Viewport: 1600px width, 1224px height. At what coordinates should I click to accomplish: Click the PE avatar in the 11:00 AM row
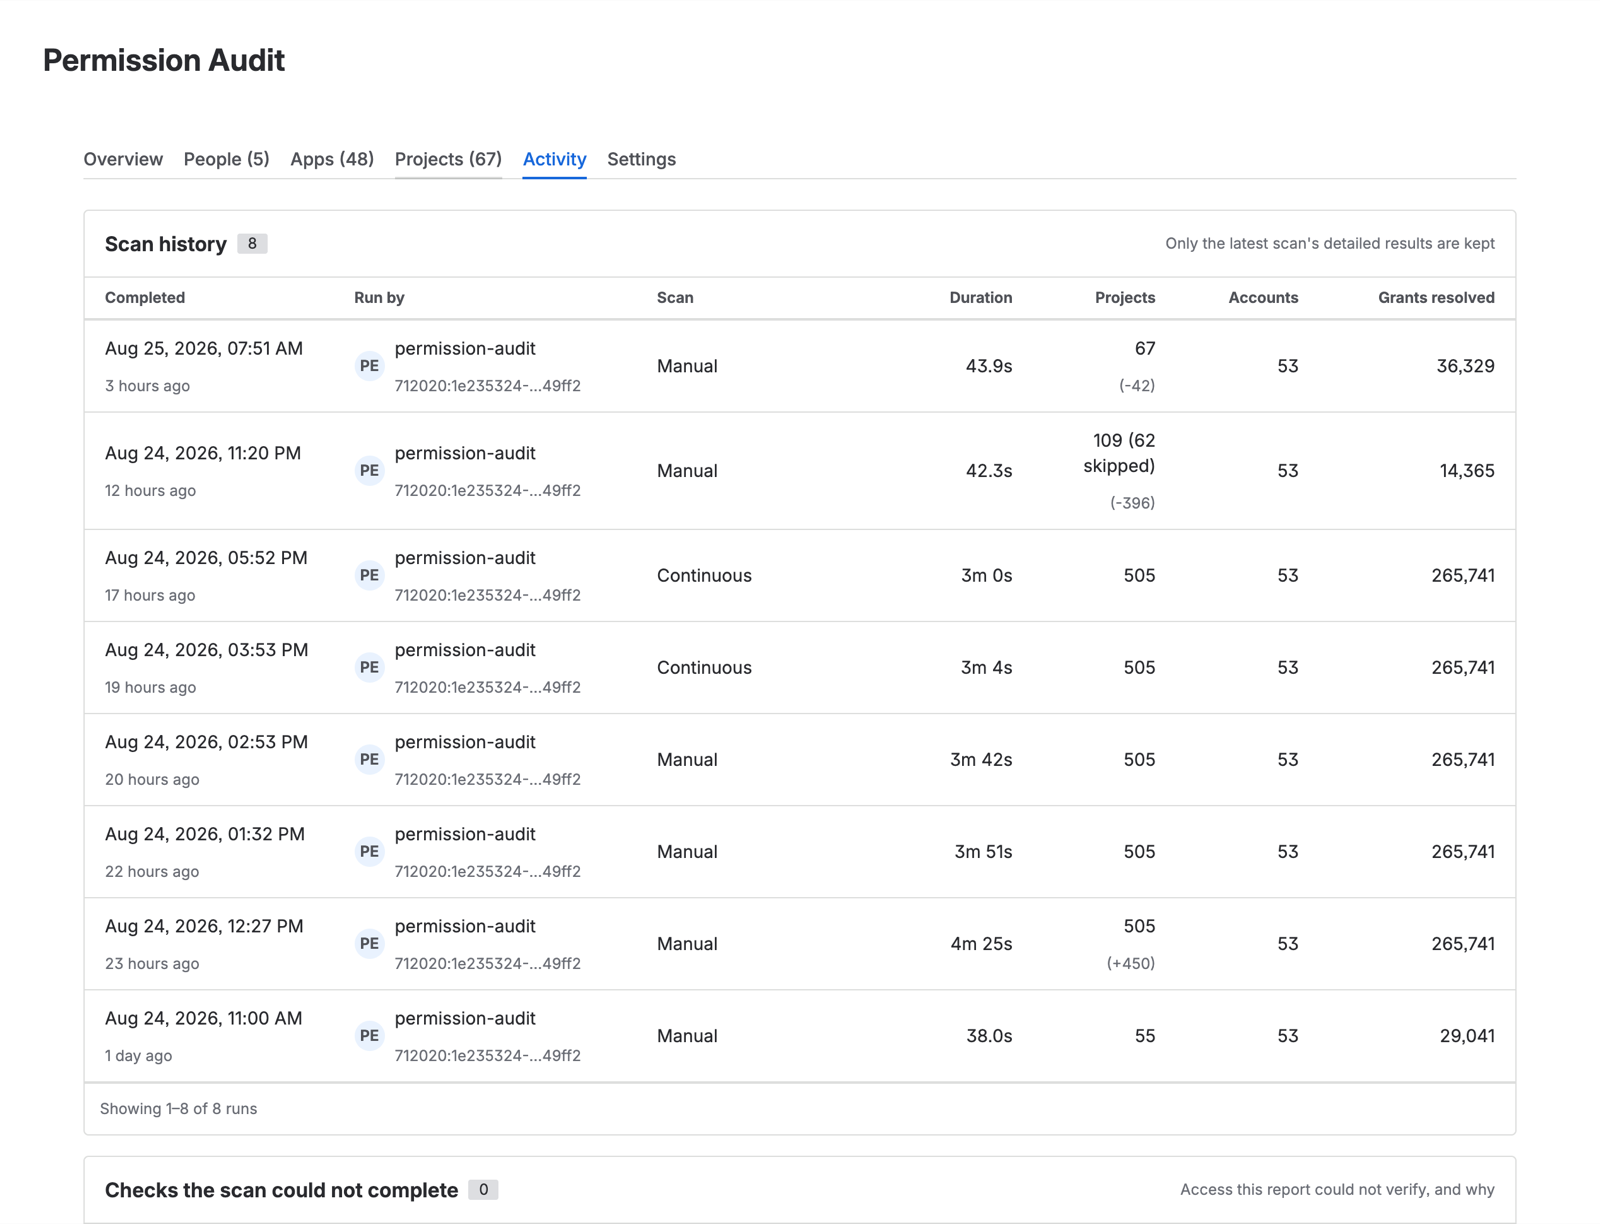tap(369, 1035)
